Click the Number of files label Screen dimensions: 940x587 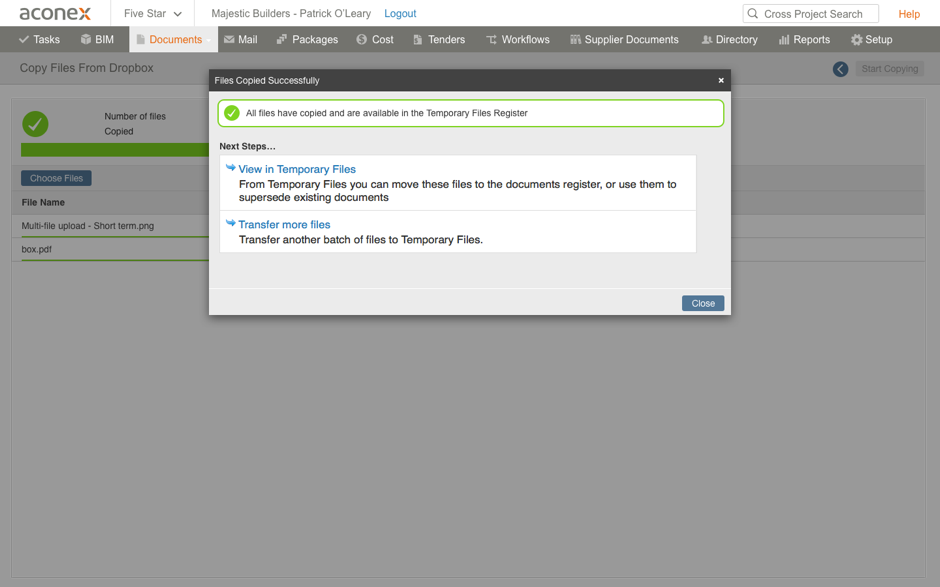coord(135,116)
